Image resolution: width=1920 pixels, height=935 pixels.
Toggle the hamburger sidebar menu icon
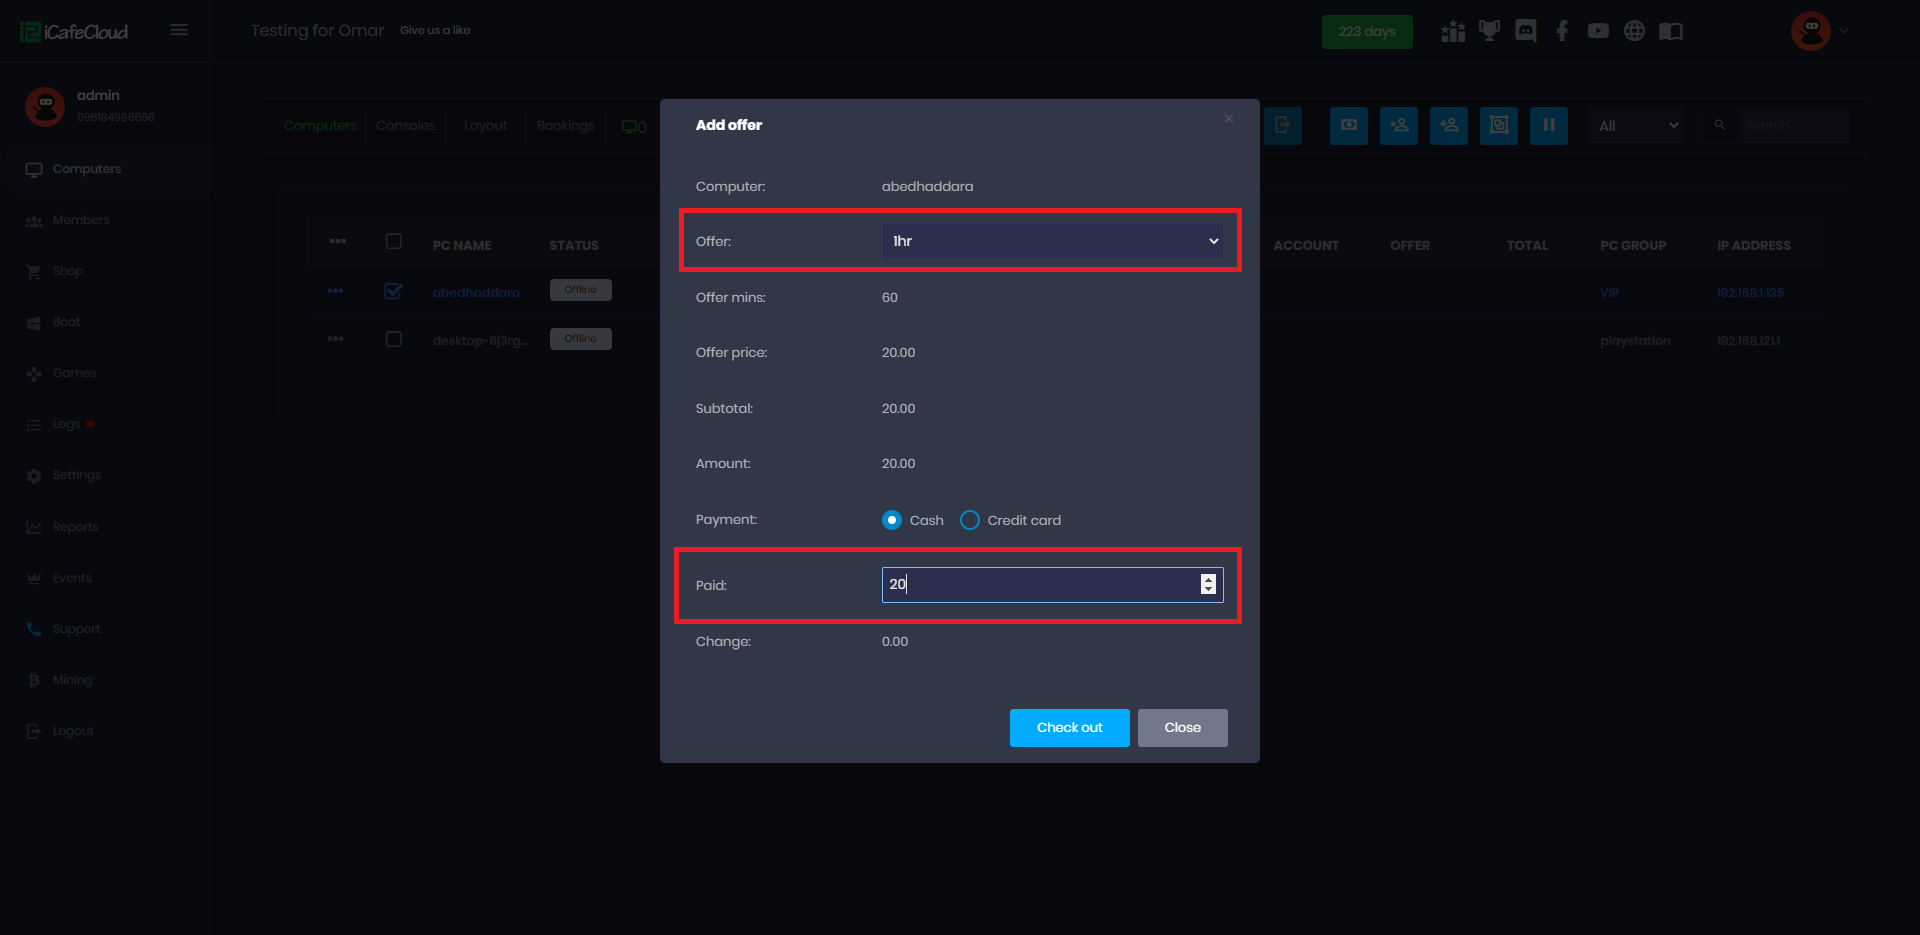click(179, 30)
